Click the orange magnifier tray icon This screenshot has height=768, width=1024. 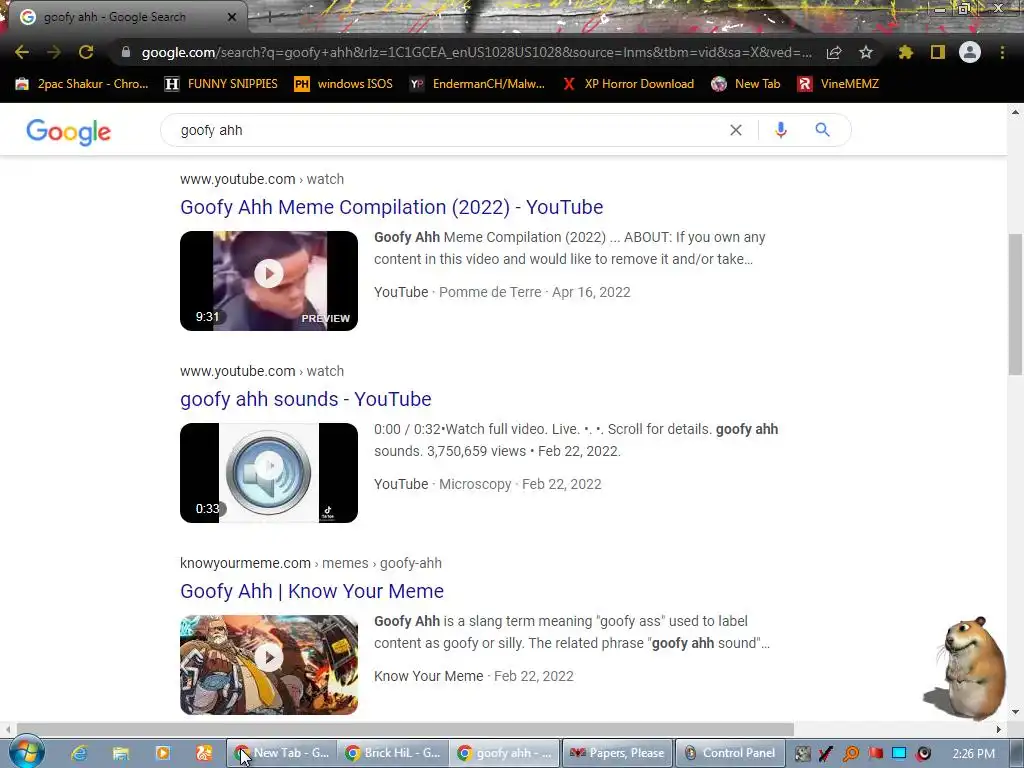(851, 754)
